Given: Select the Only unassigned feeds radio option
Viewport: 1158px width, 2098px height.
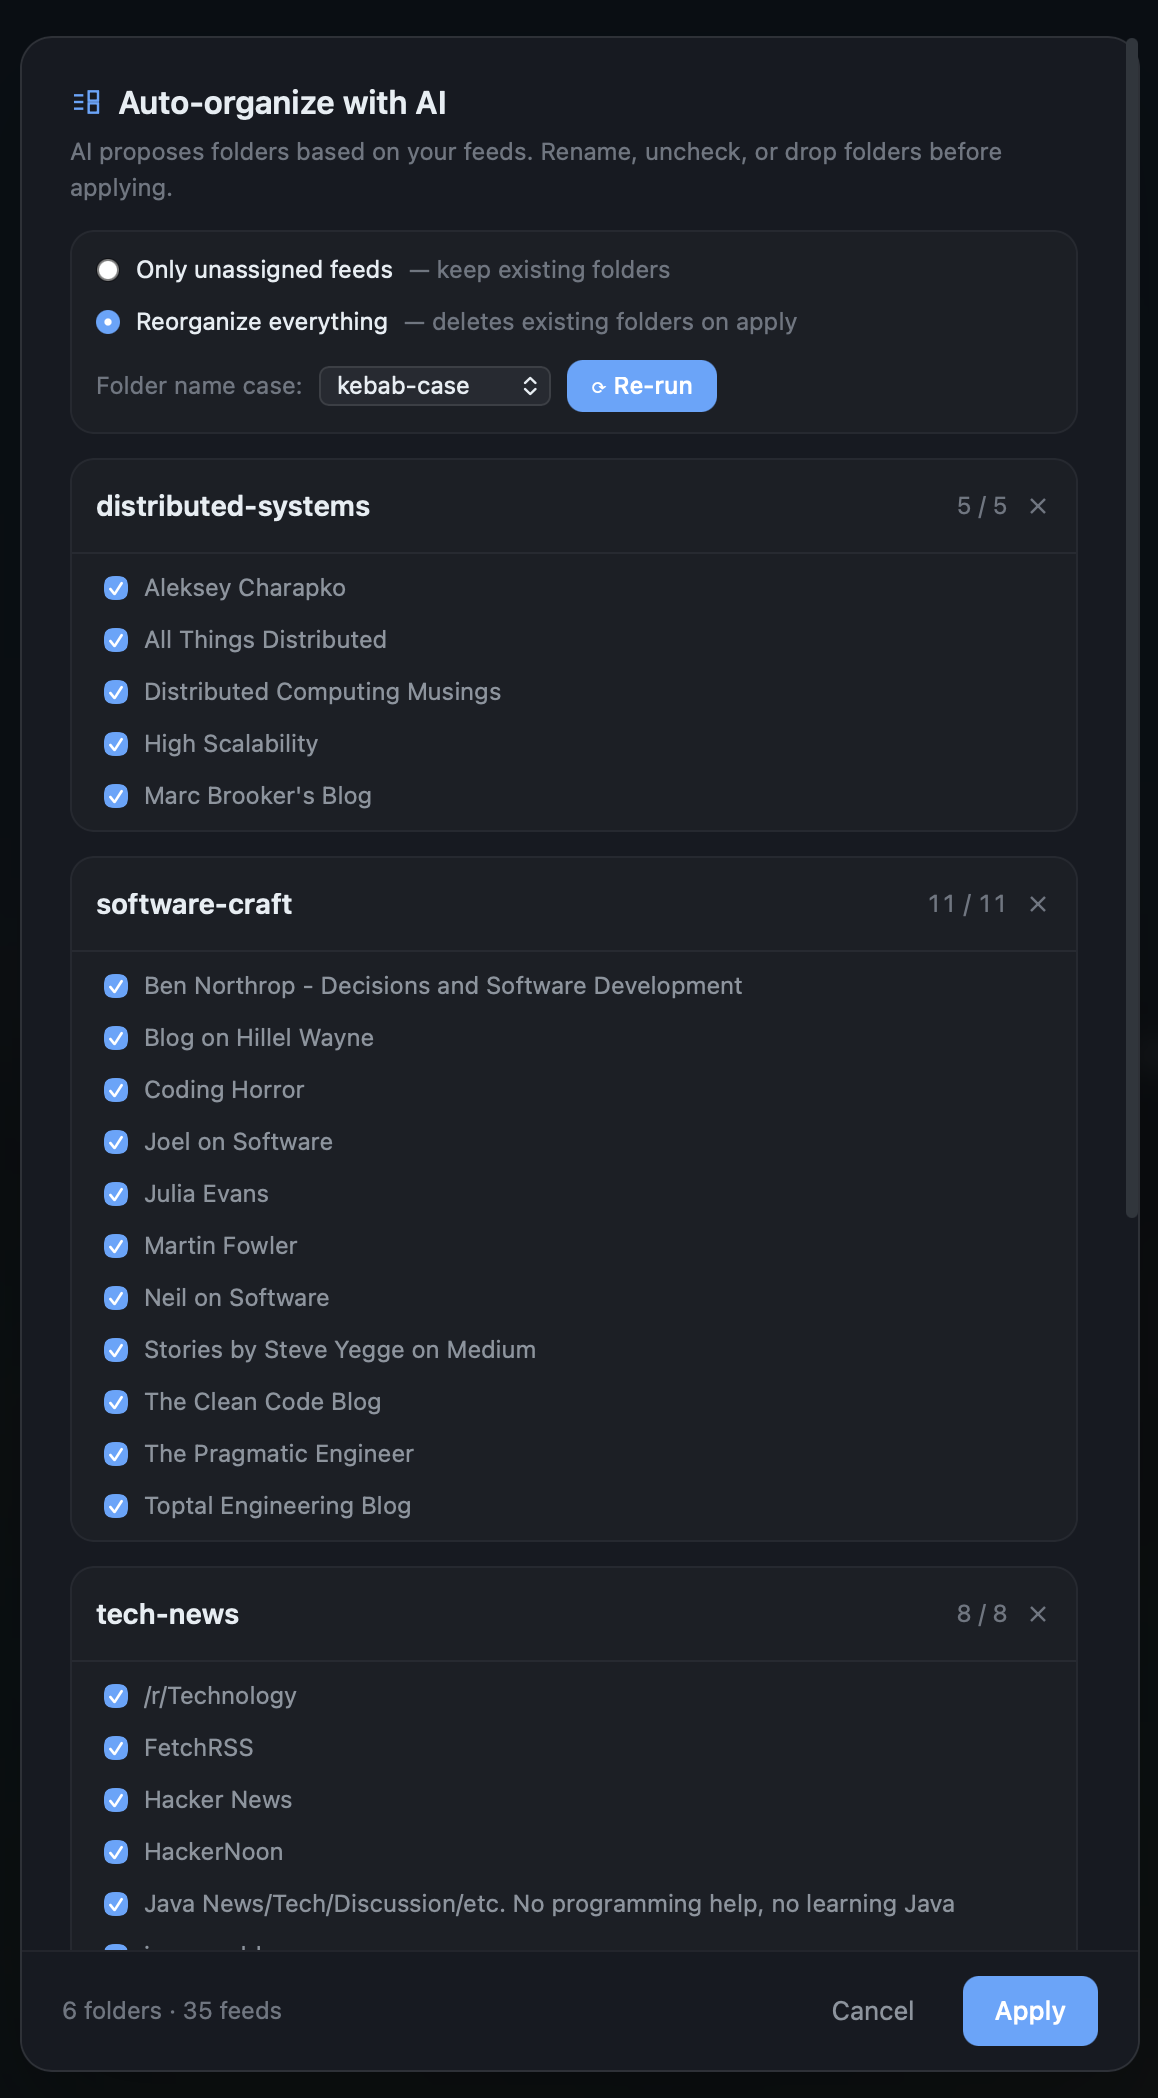Looking at the screenshot, I should pos(108,270).
